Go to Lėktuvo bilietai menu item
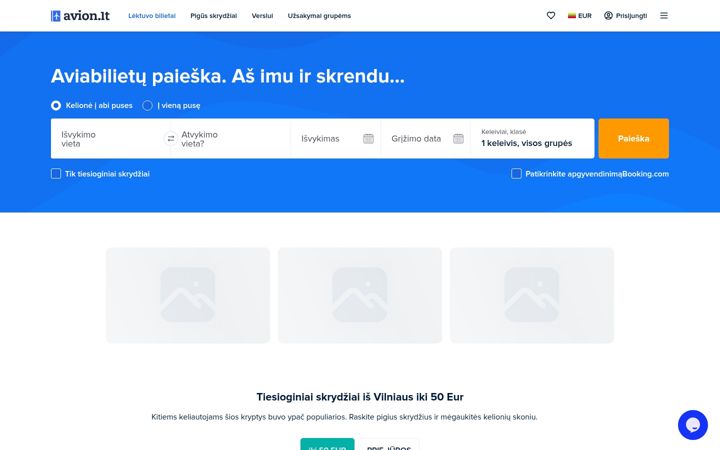 click(x=152, y=16)
